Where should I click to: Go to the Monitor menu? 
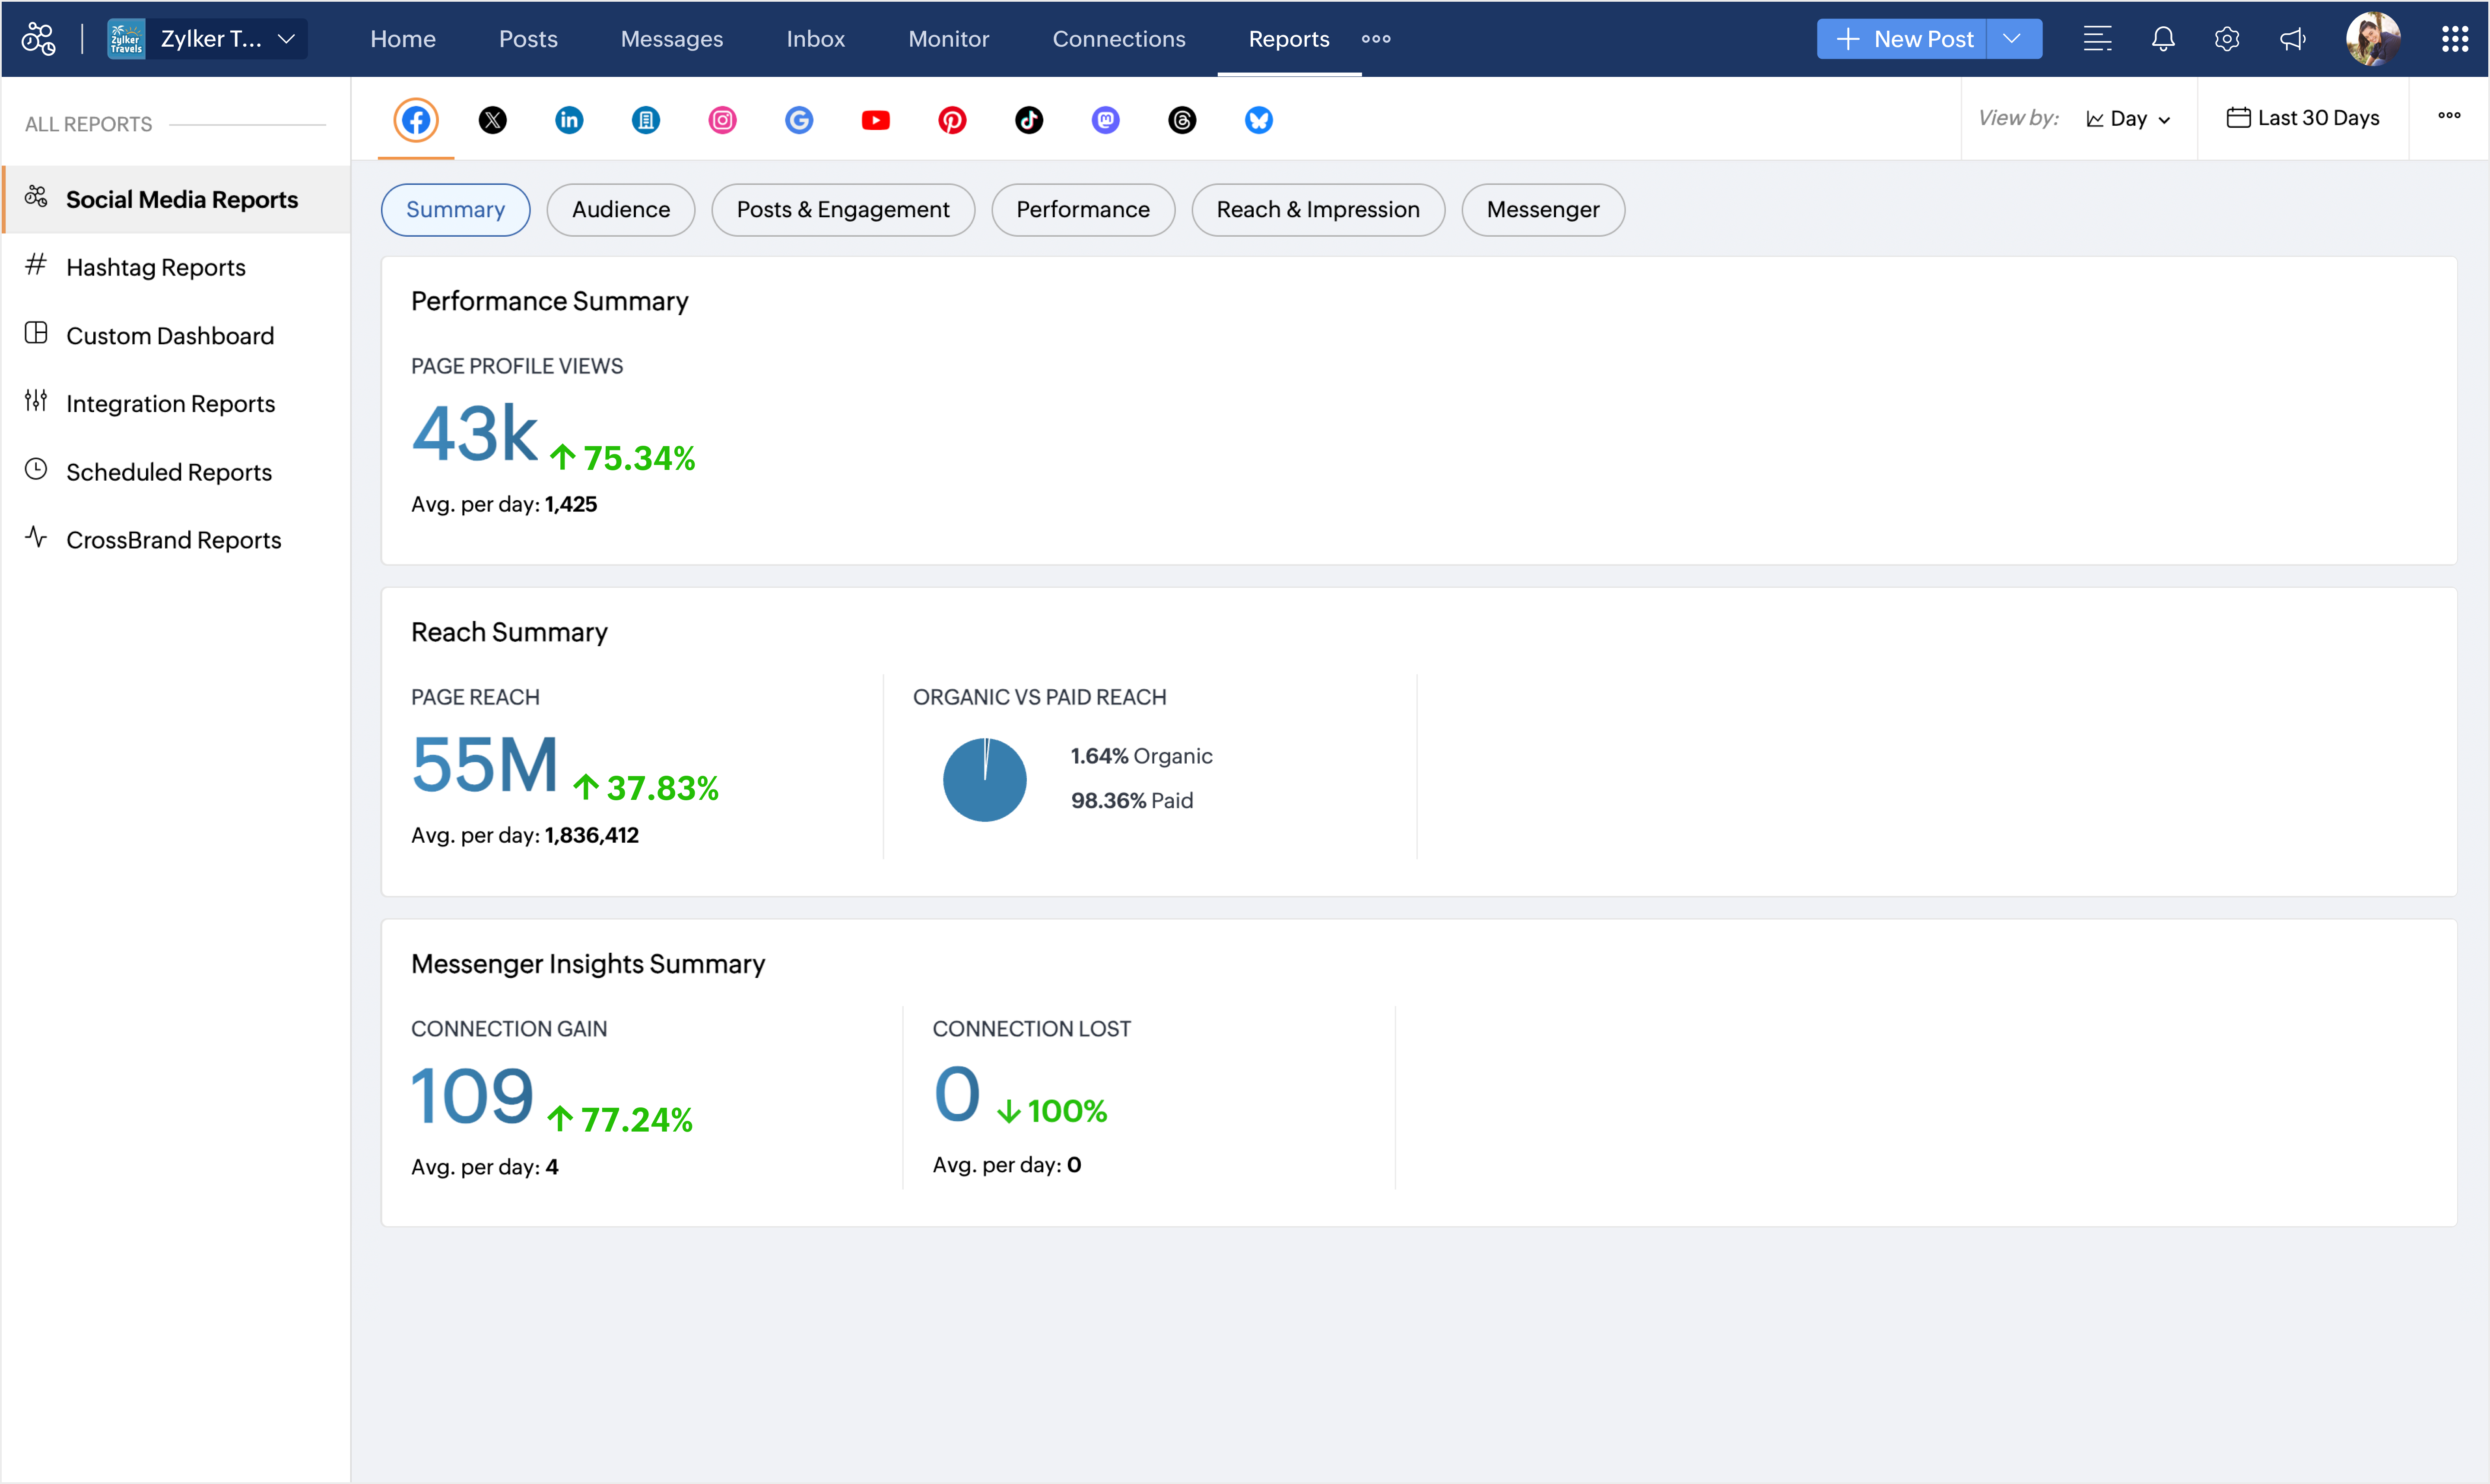click(x=948, y=39)
